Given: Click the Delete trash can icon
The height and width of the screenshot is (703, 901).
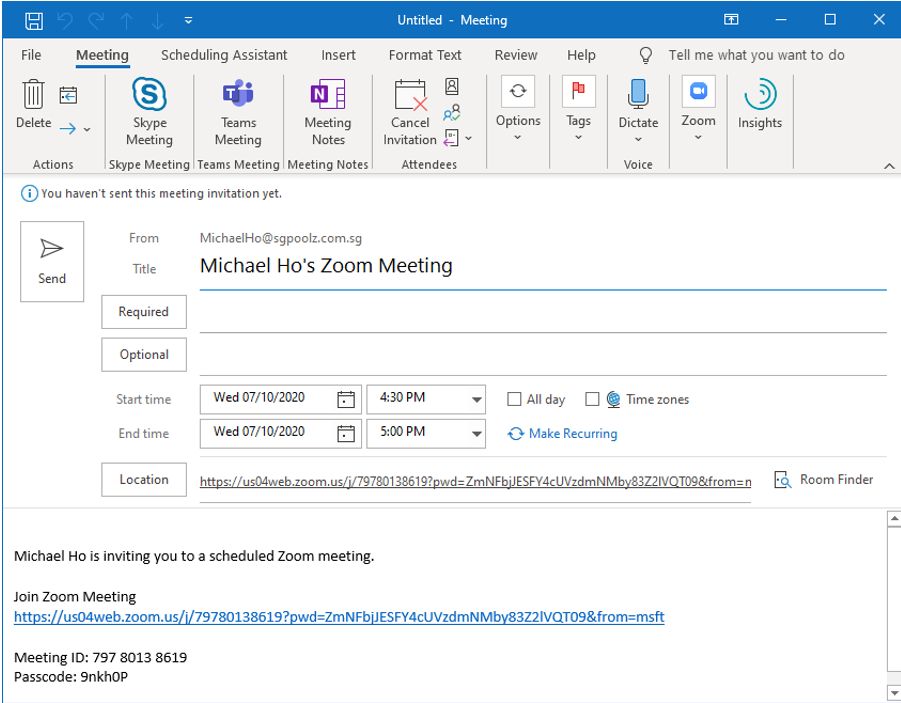Looking at the screenshot, I should click(33, 94).
